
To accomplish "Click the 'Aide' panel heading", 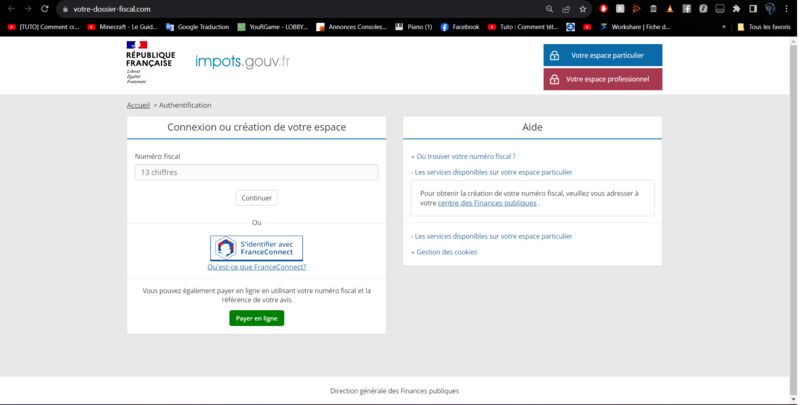I will (x=532, y=127).
